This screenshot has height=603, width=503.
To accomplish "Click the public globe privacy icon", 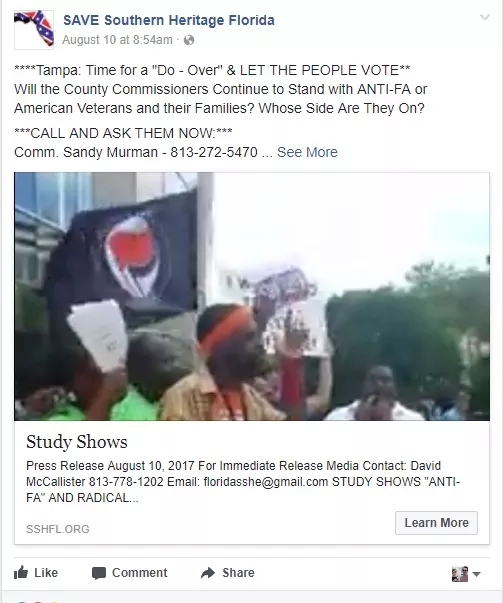I will point(189,40).
